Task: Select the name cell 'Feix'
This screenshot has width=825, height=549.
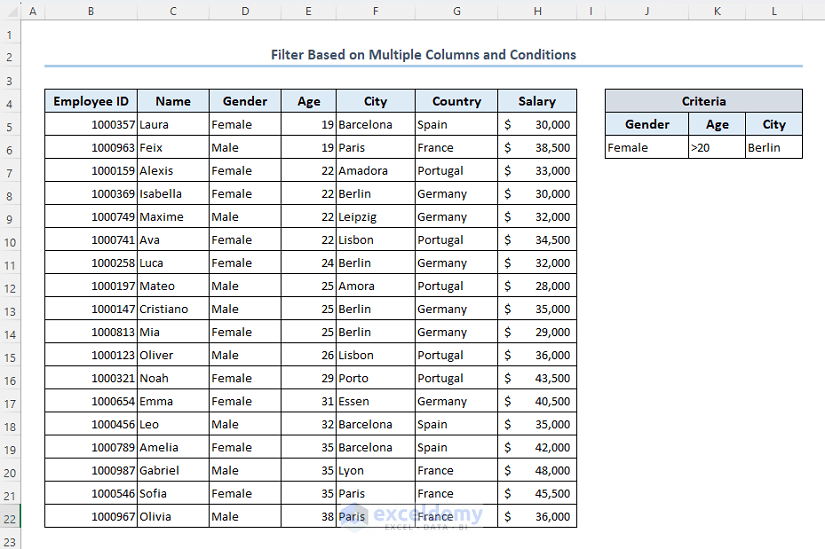Action: point(173,148)
